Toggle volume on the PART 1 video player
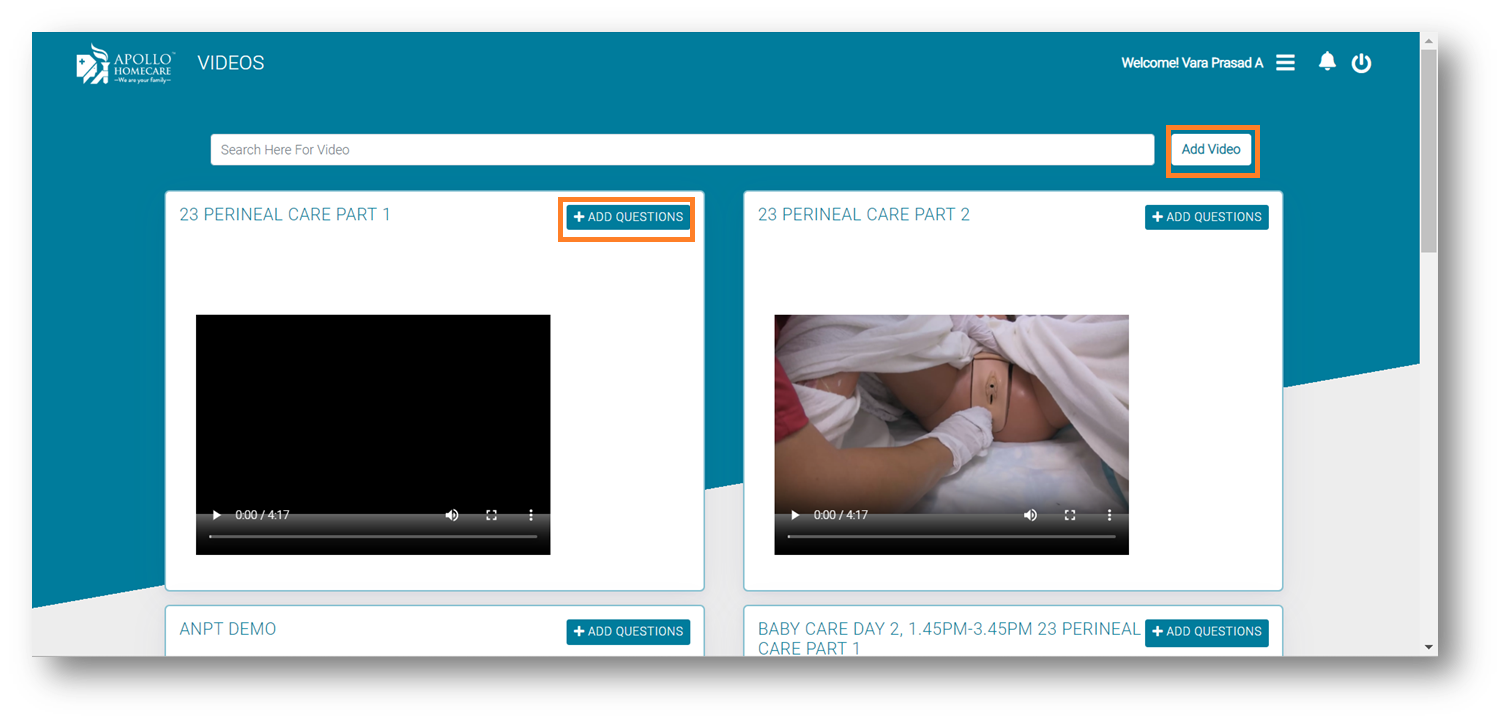1503x722 pixels. pyautogui.click(x=452, y=514)
